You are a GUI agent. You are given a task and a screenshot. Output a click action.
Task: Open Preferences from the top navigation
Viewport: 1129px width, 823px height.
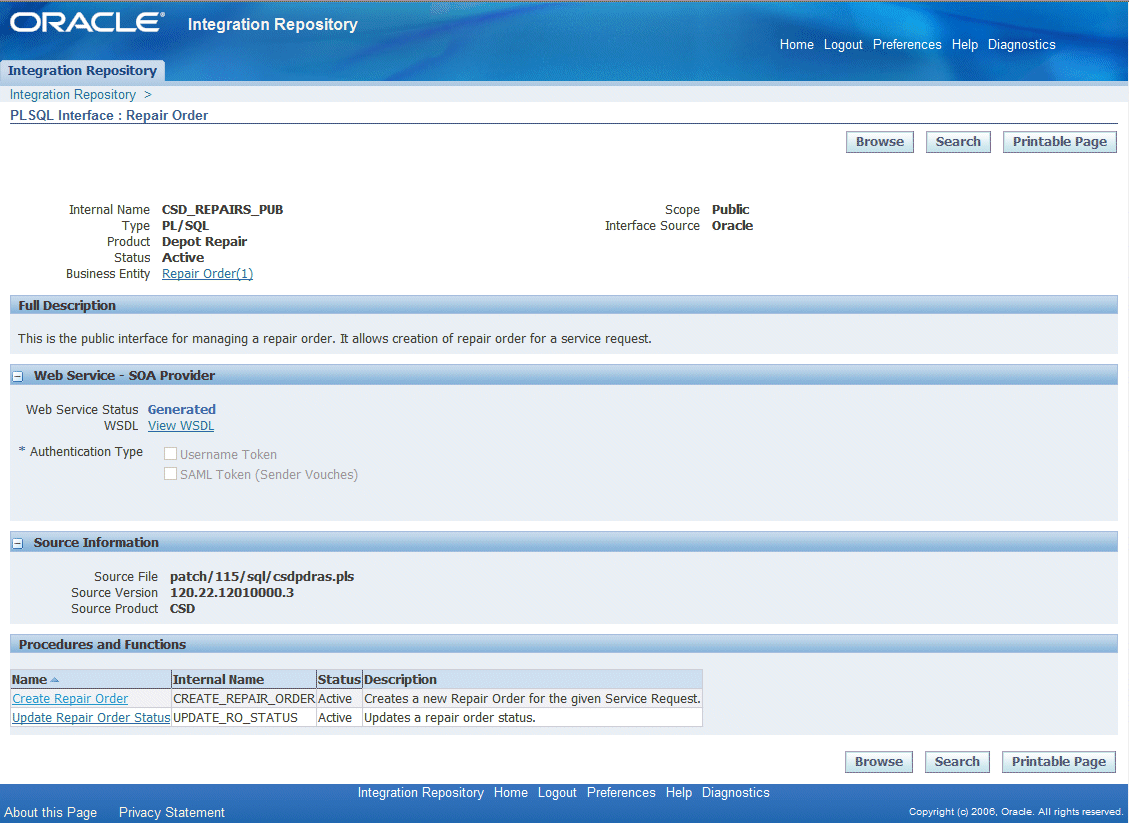(907, 45)
